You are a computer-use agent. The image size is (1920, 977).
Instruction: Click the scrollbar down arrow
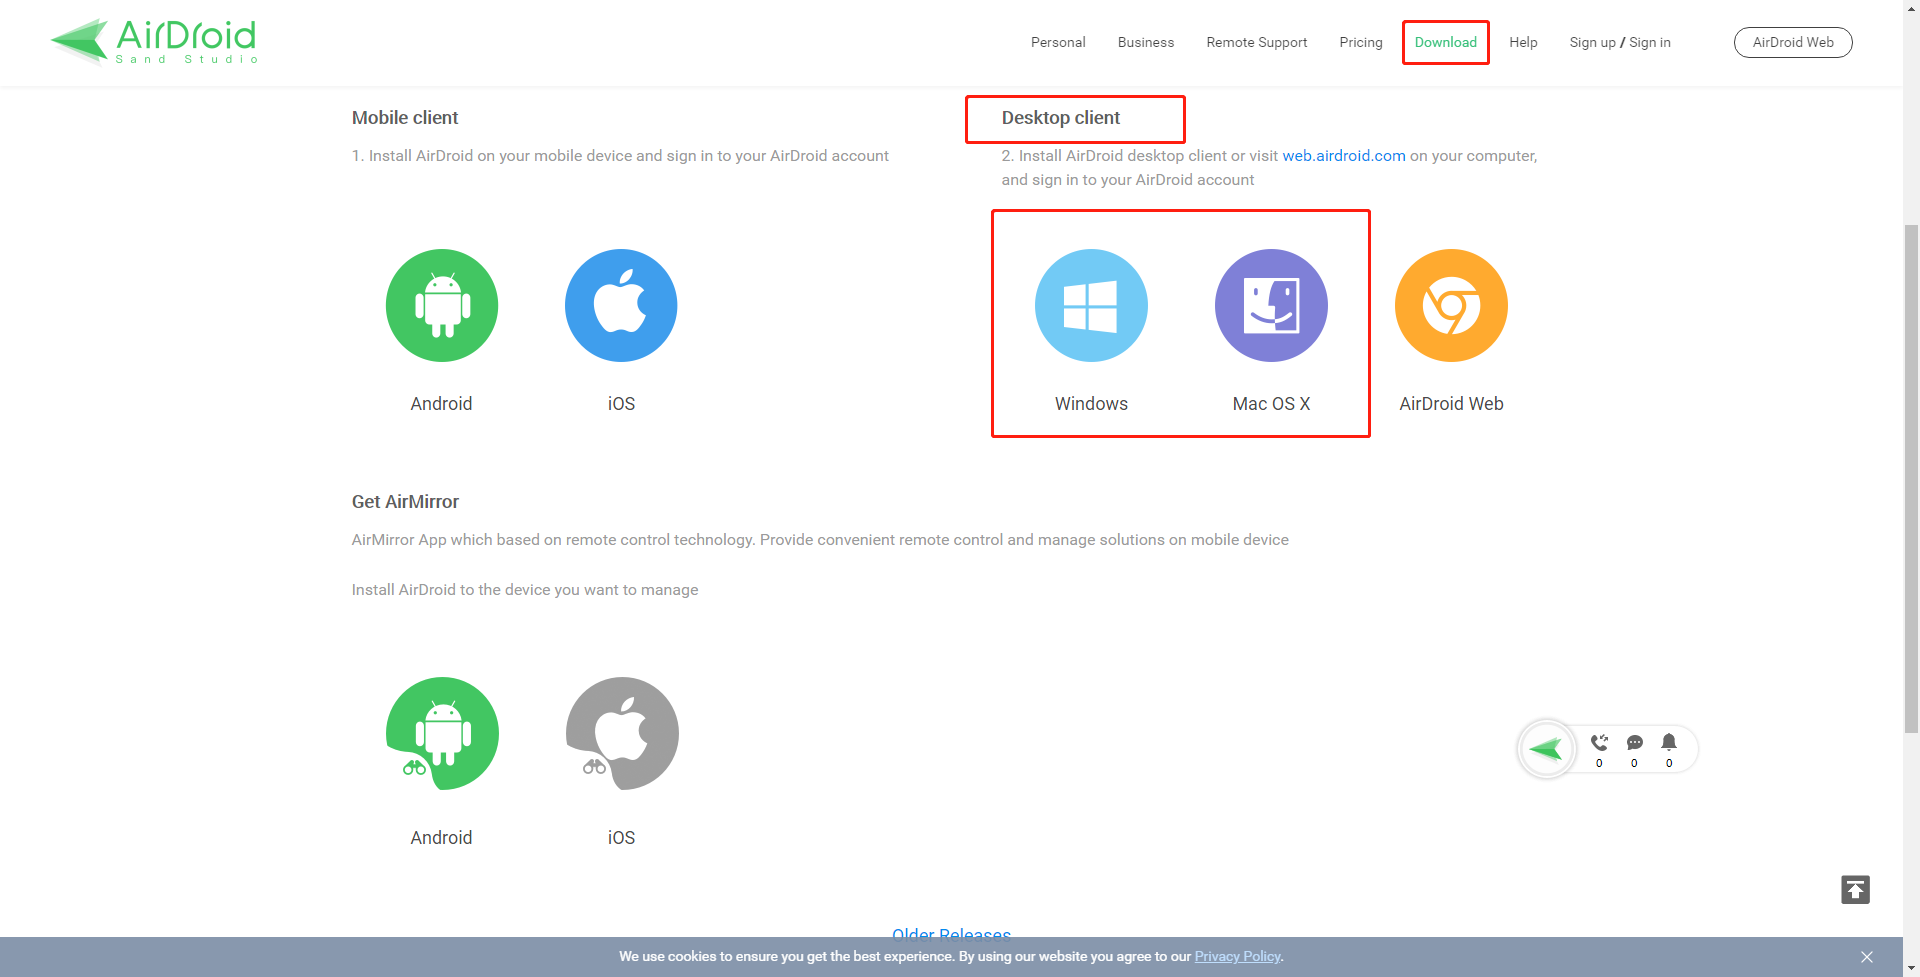pyautogui.click(x=1911, y=968)
